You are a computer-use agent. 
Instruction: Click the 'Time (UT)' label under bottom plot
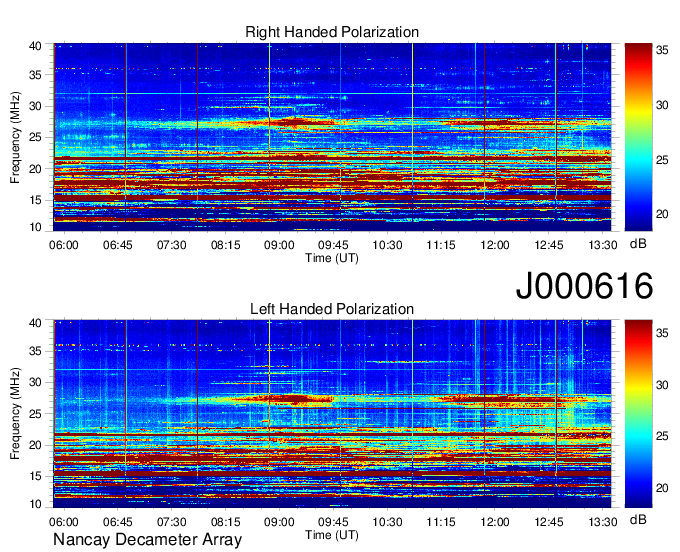click(x=332, y=535)
